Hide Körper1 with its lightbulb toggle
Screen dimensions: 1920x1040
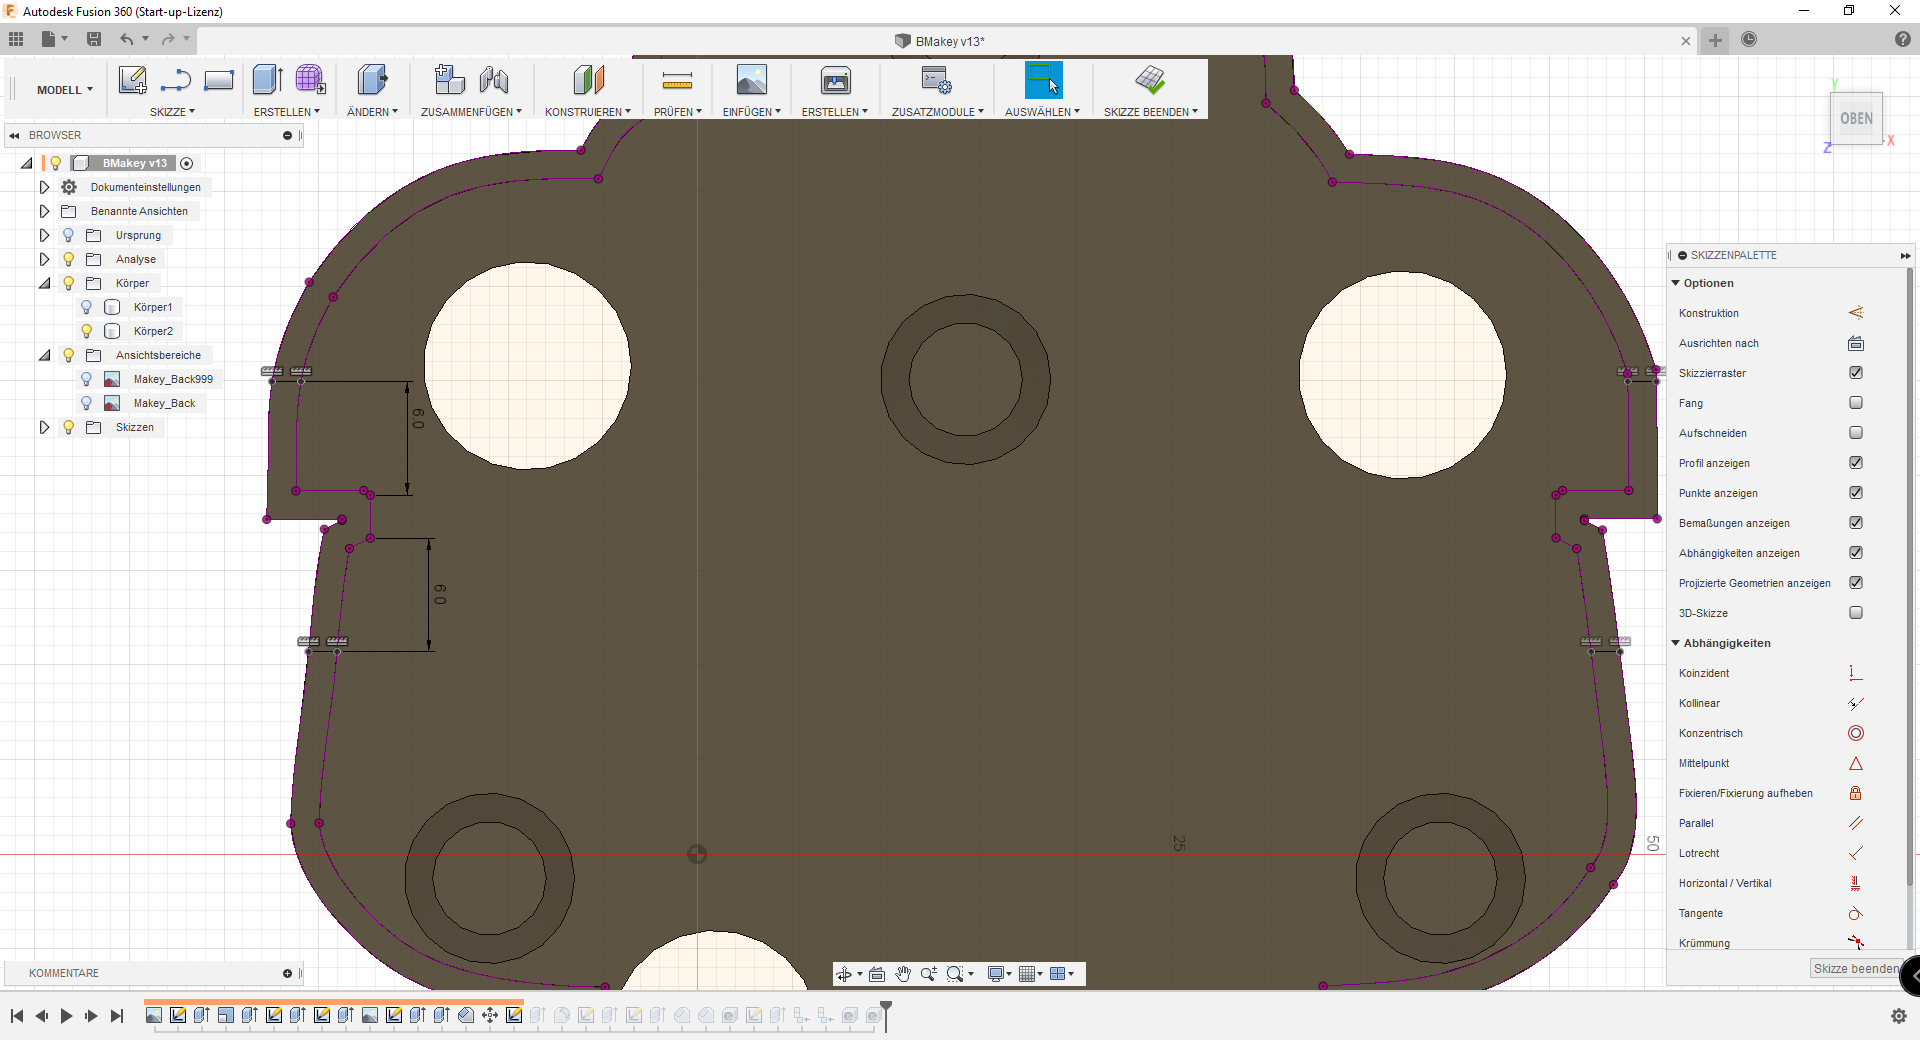click(86, 307)
